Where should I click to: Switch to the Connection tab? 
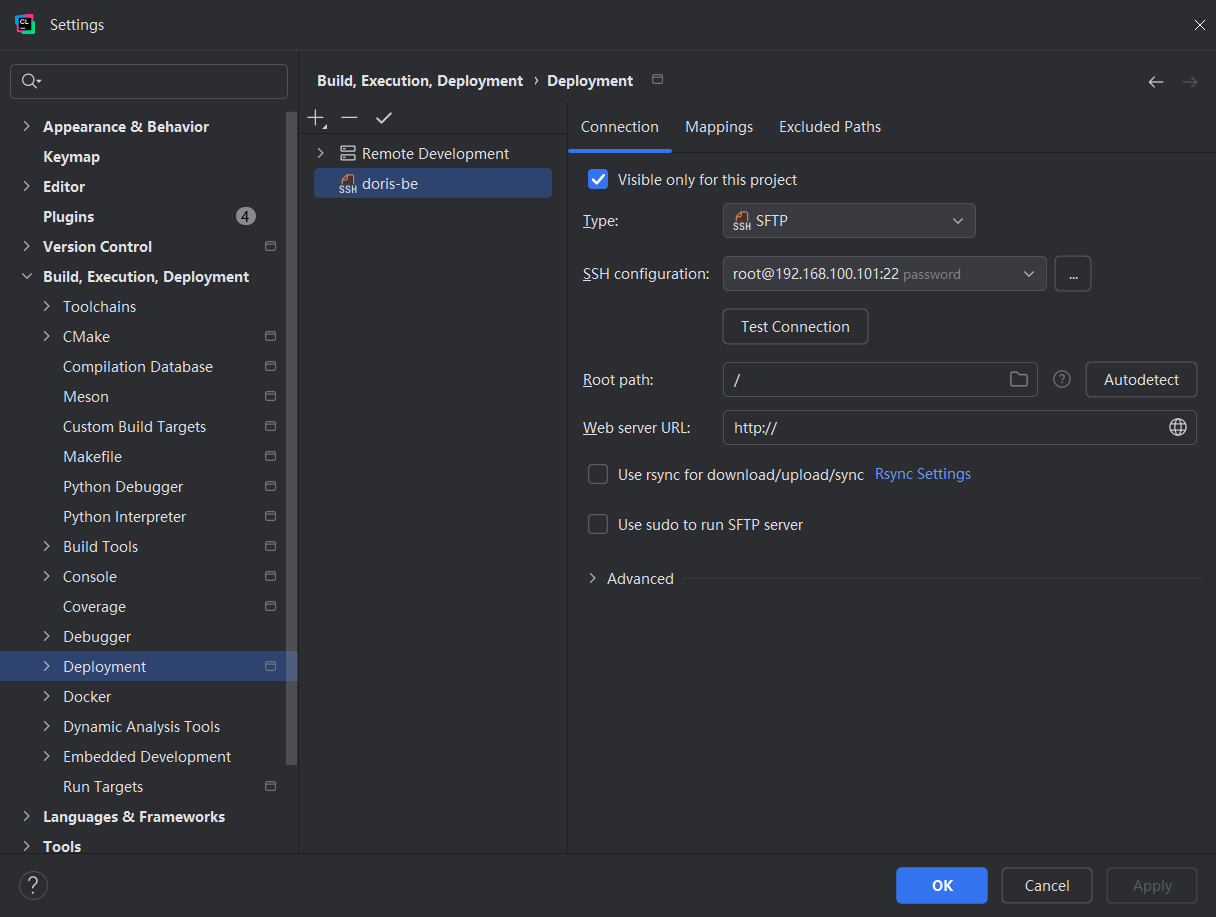(x=620, y=127)
